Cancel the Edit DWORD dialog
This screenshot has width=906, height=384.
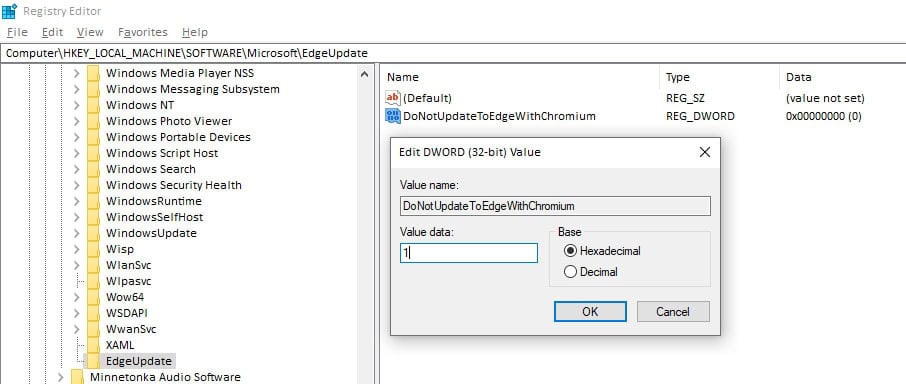coord(673,312)
